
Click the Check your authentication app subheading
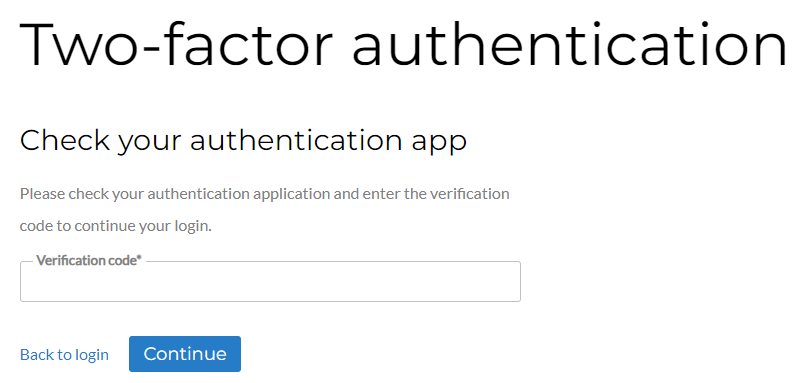pos(243,141)
